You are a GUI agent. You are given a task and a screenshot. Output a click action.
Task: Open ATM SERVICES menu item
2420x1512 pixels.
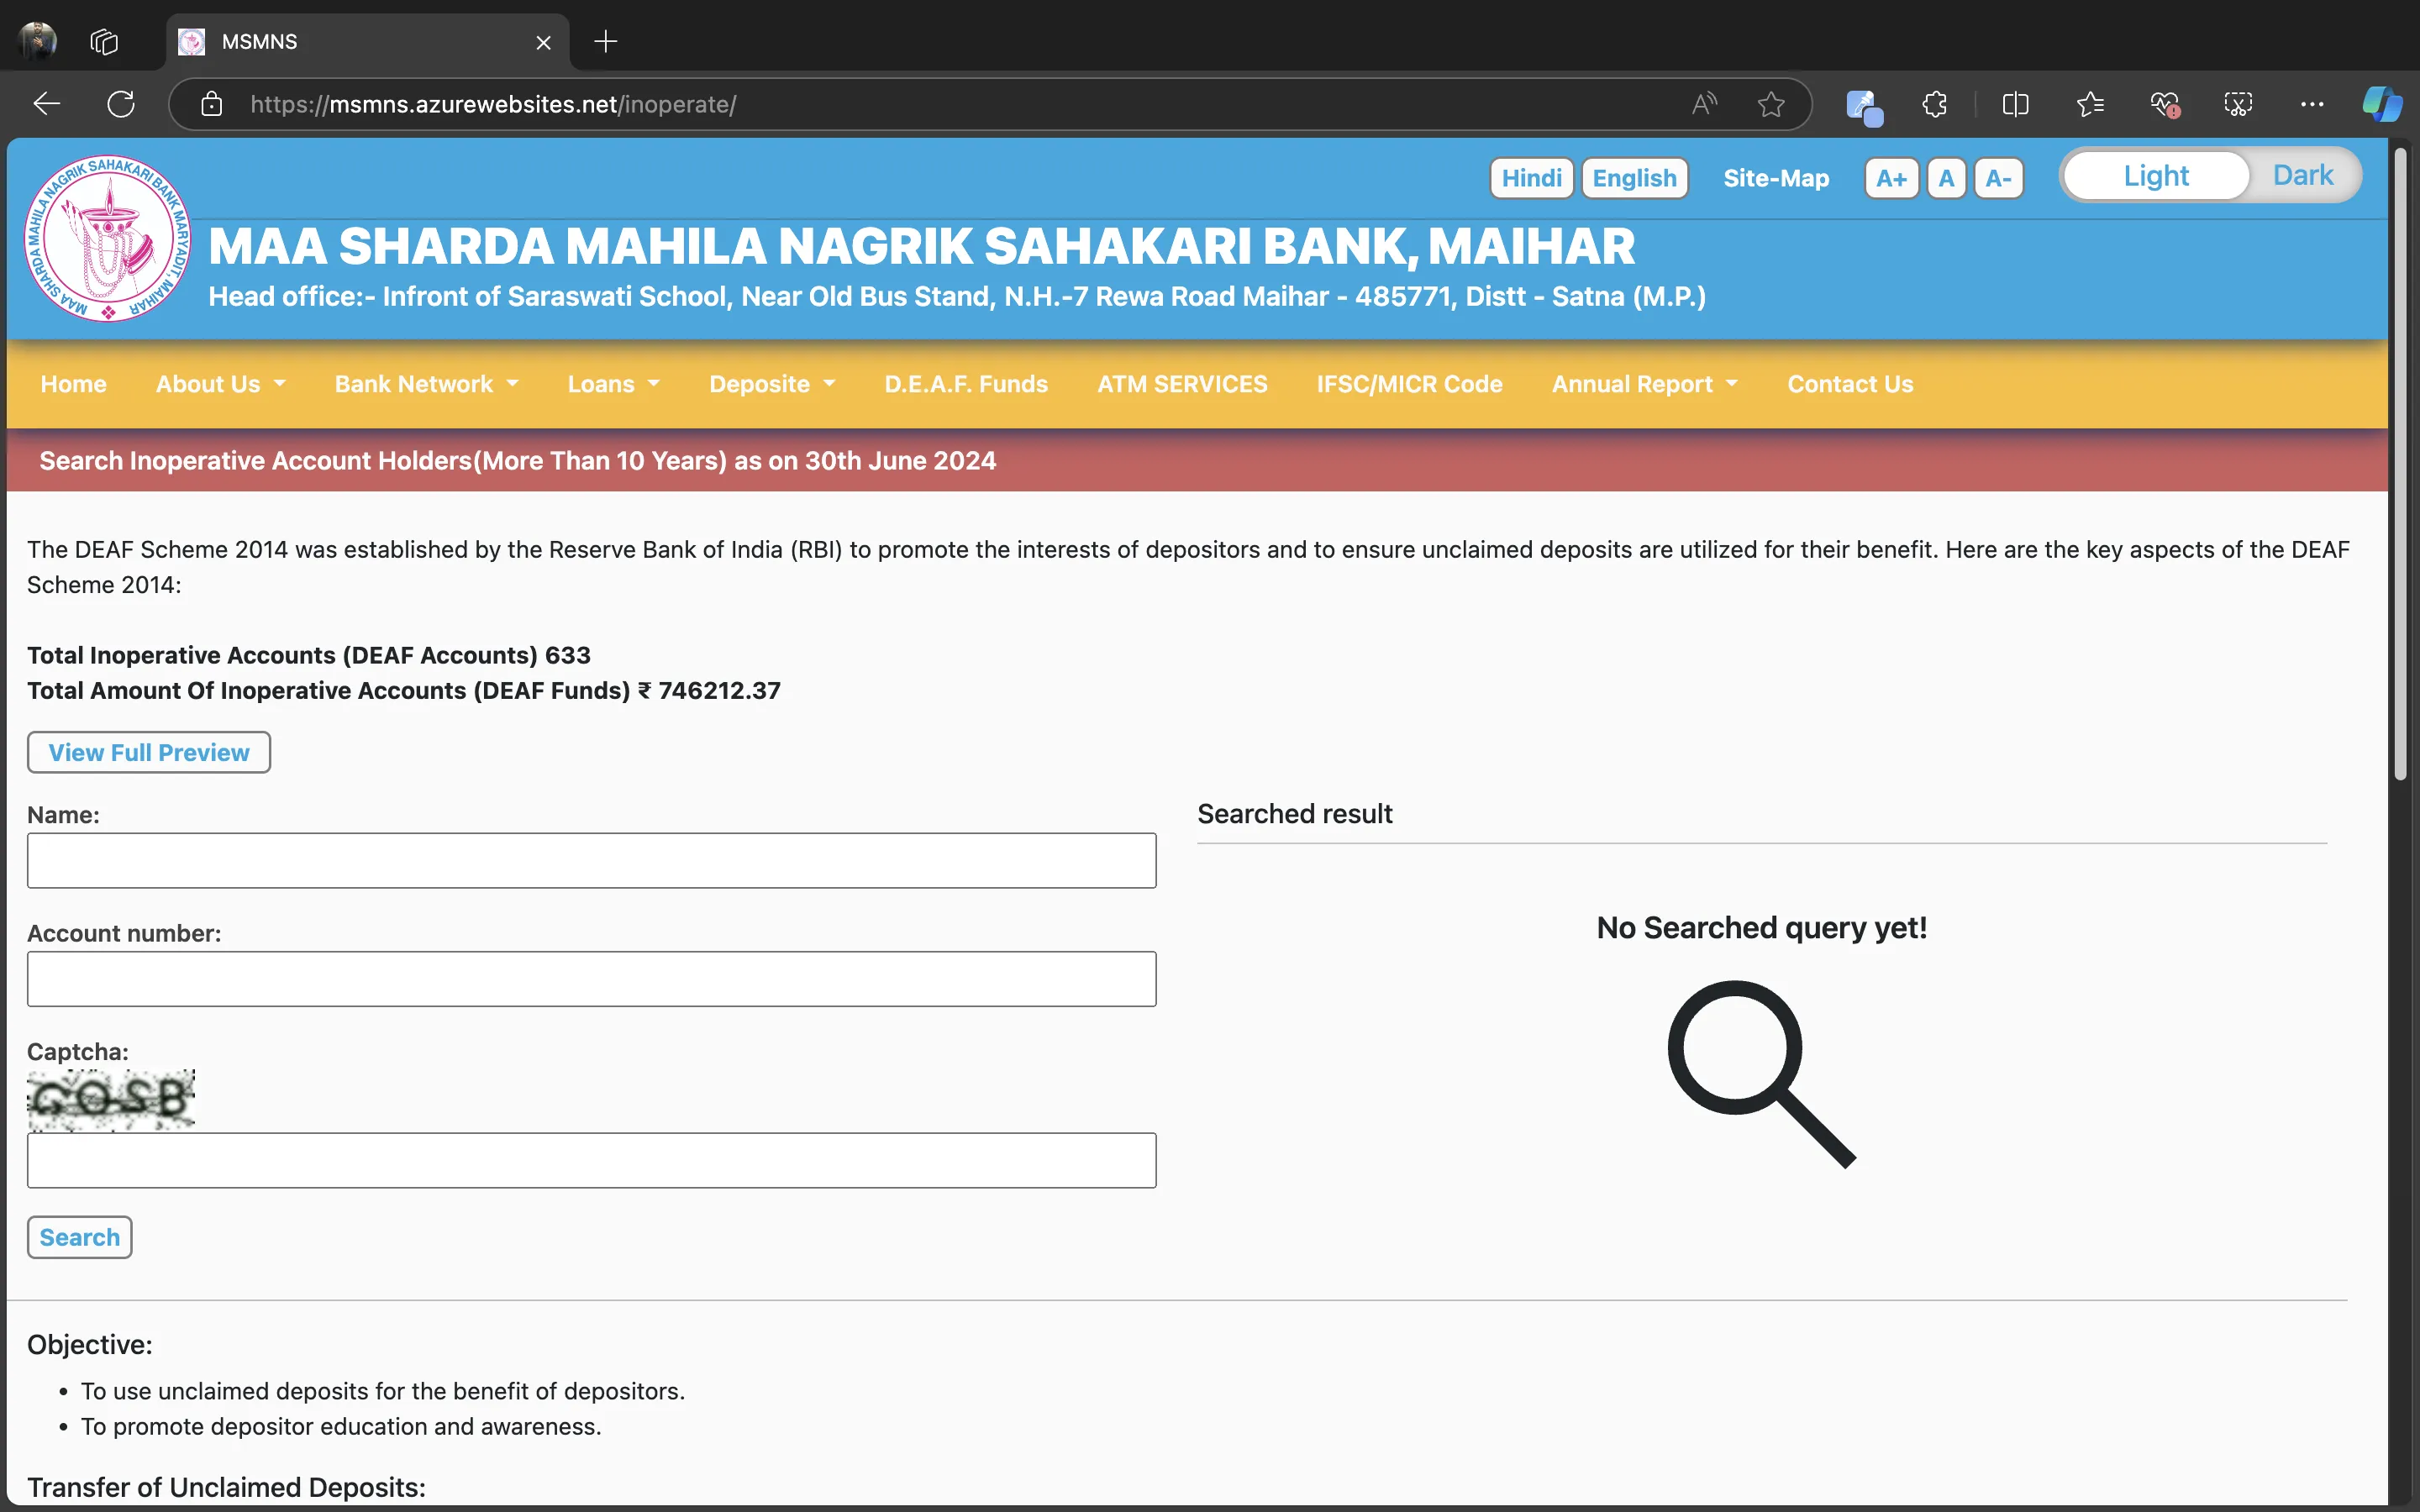click(1182, 384)
